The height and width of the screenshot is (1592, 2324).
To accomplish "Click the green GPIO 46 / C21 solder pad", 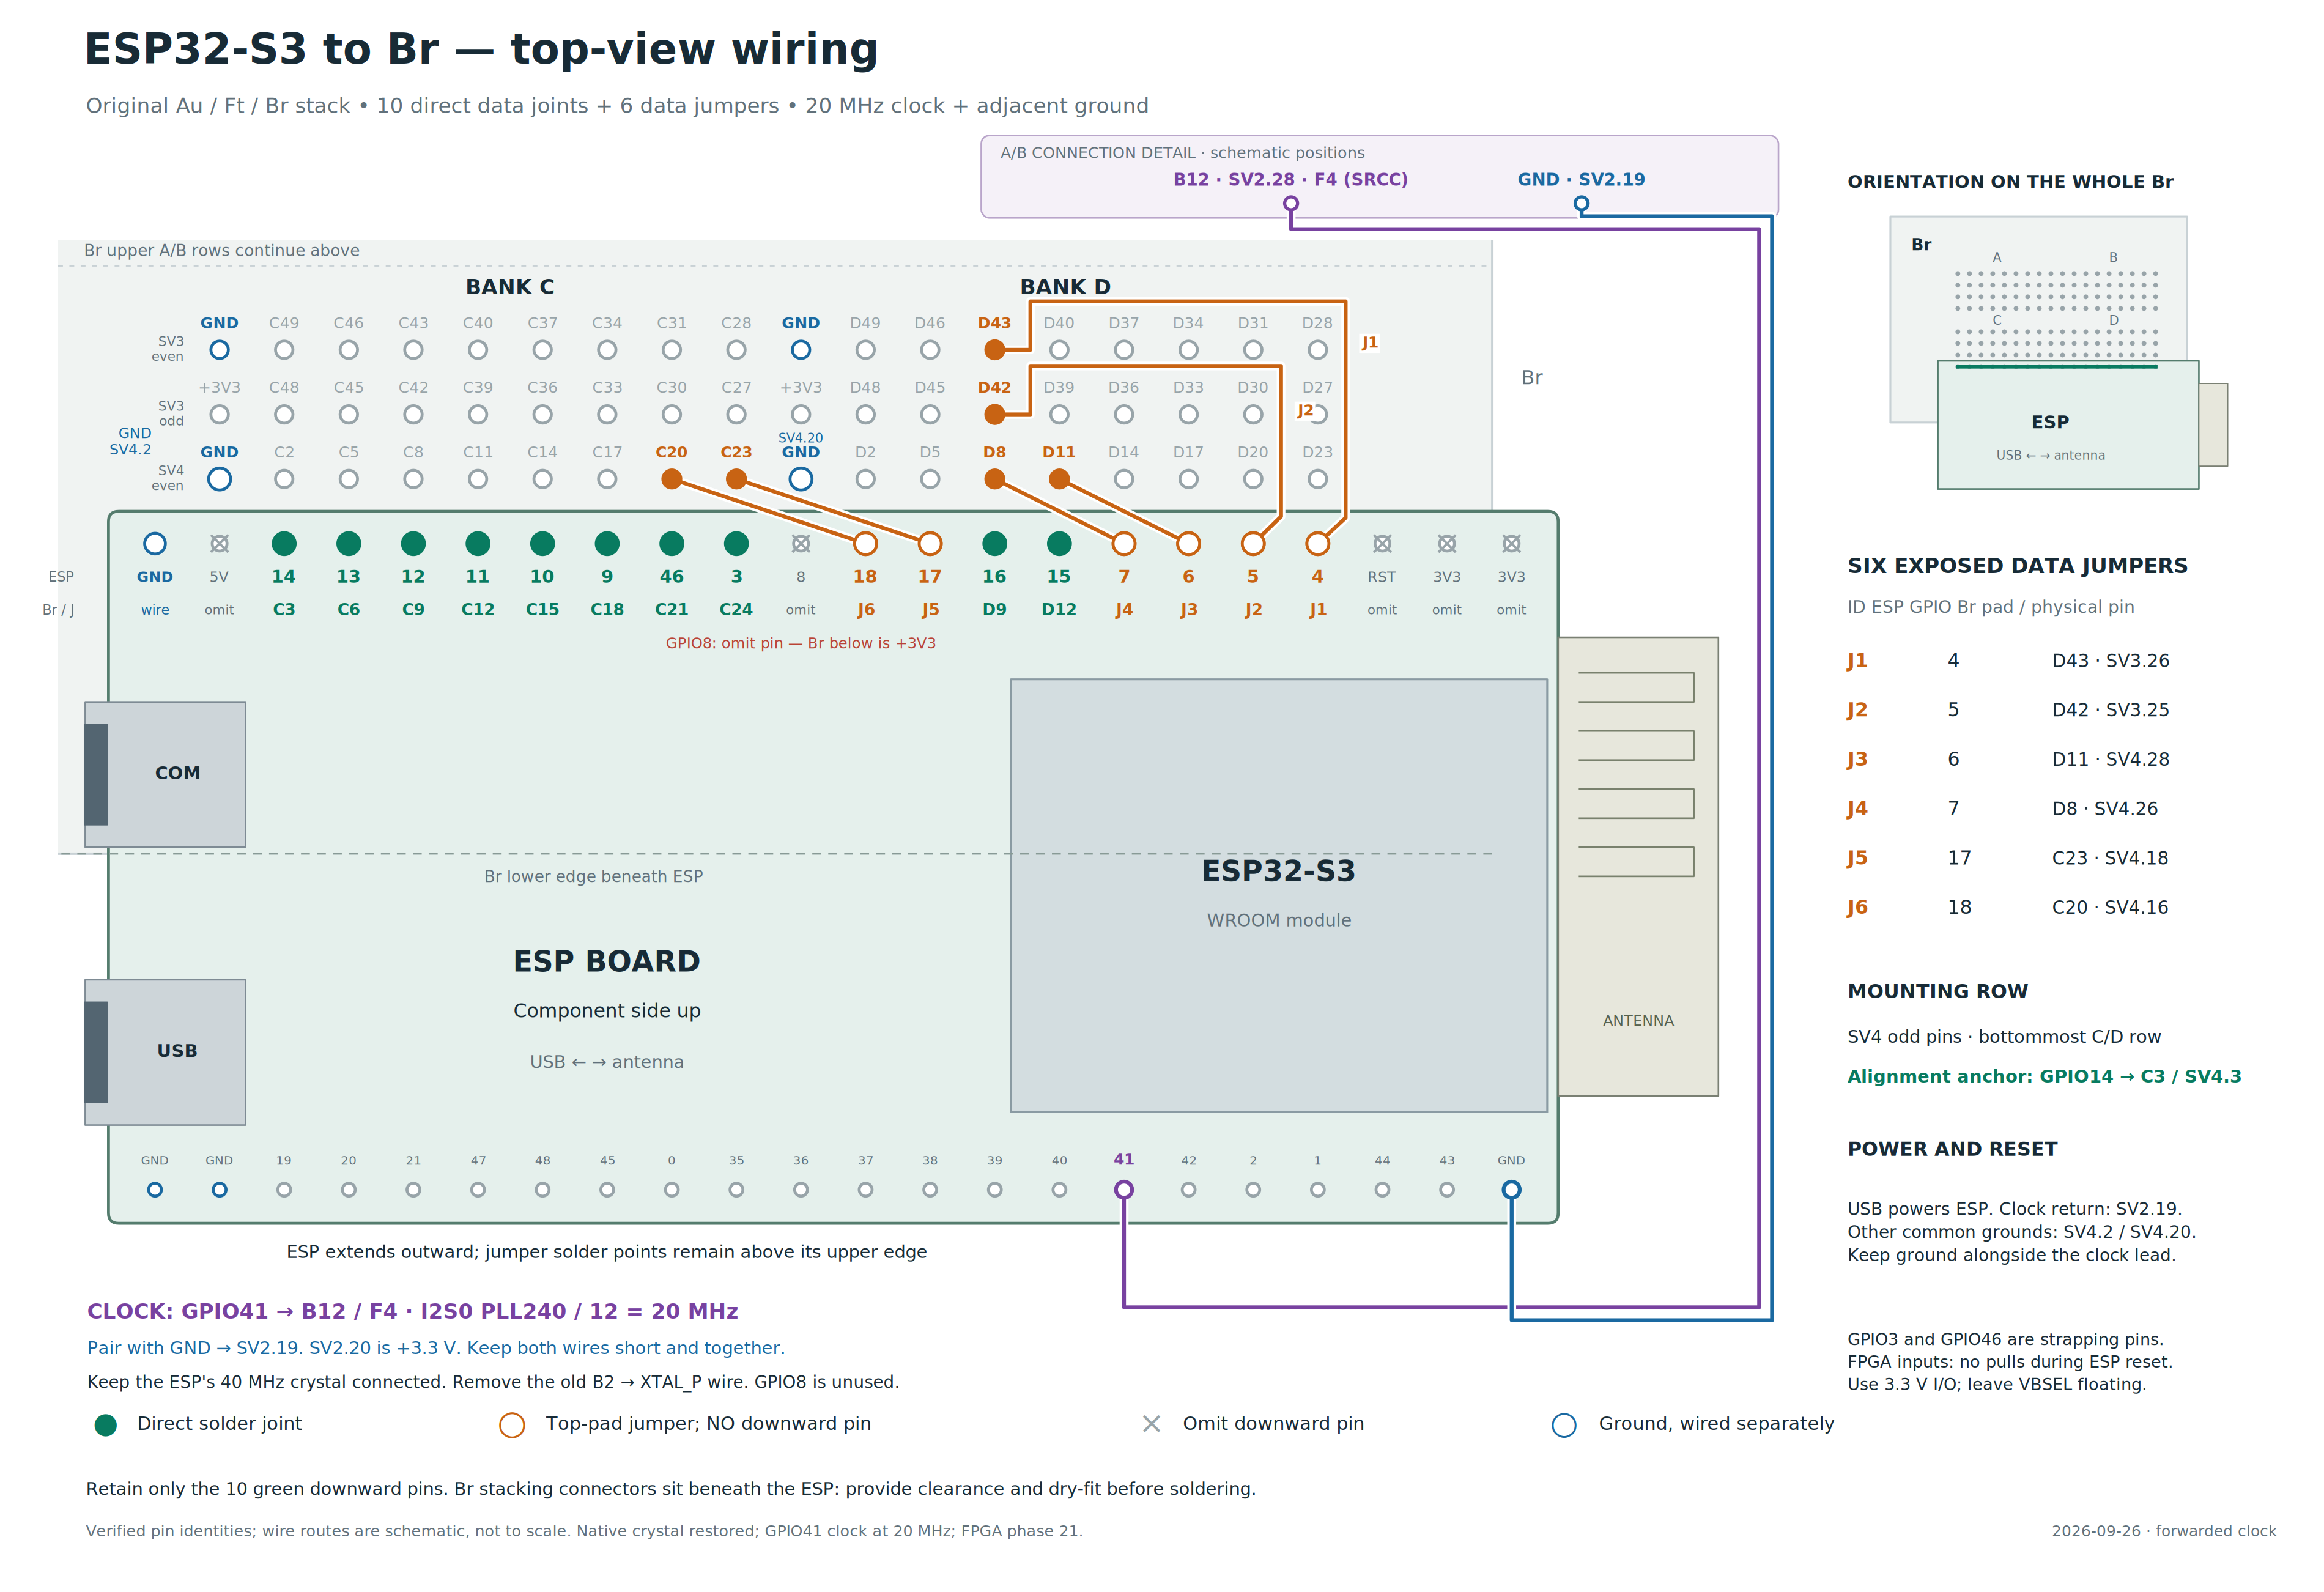I will (672, 544).
